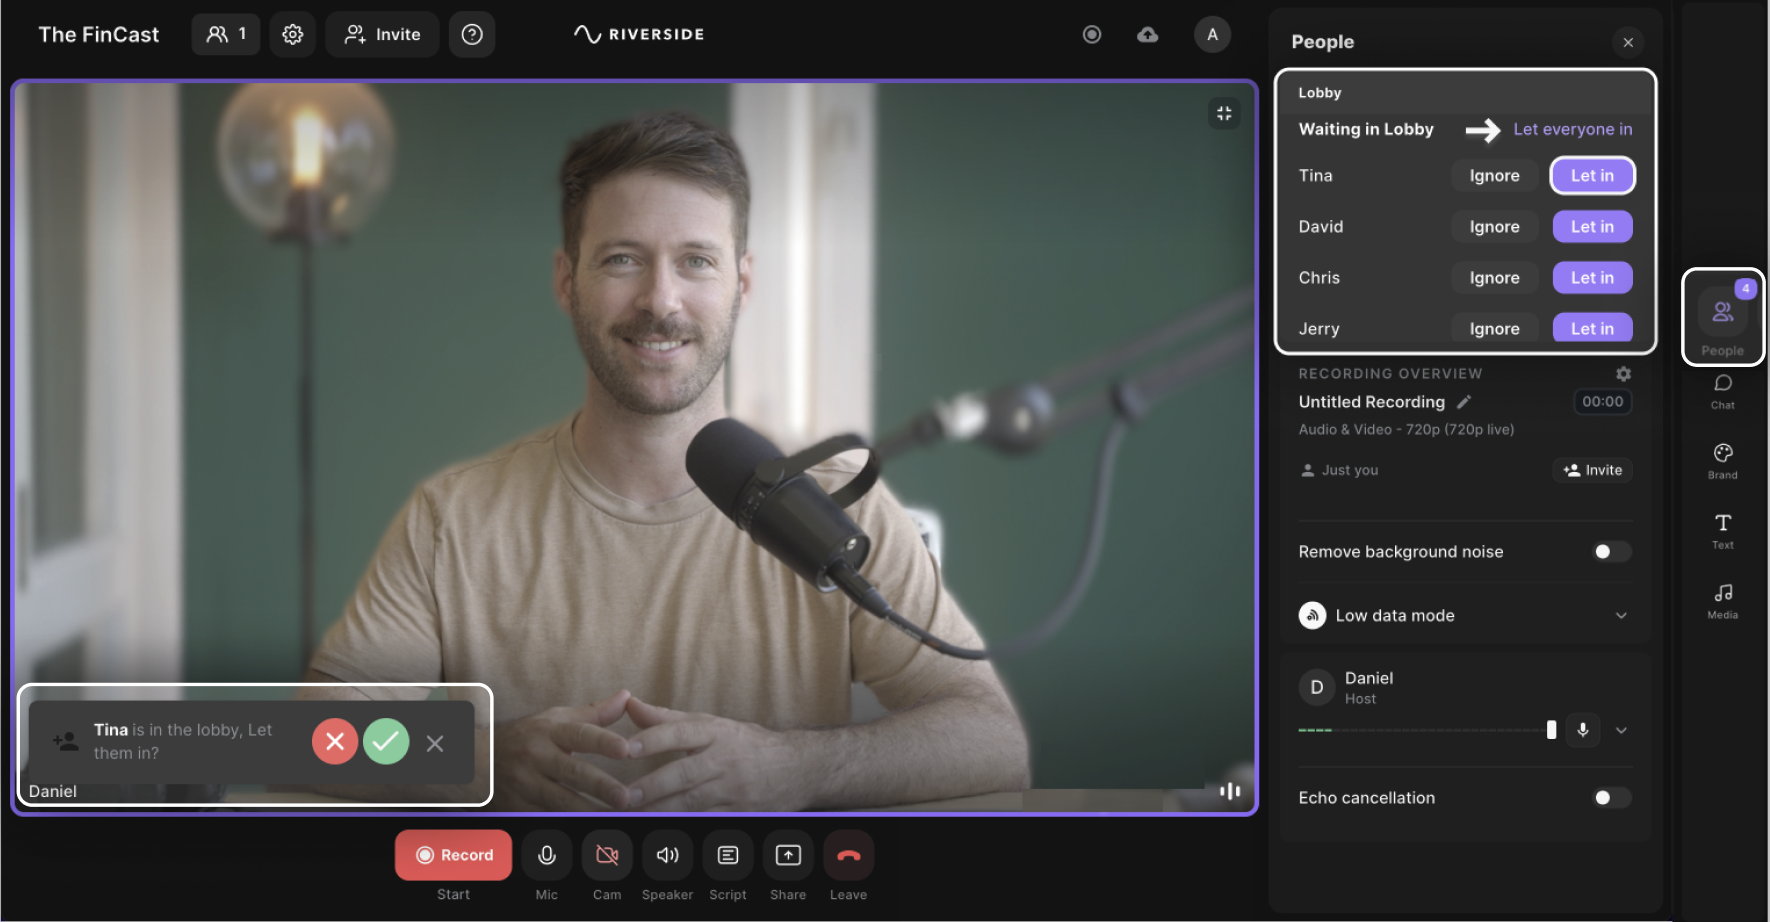The image size is (1770, 922).
Task: Mute the microphone using Mic button
Action: click(547, 855)
